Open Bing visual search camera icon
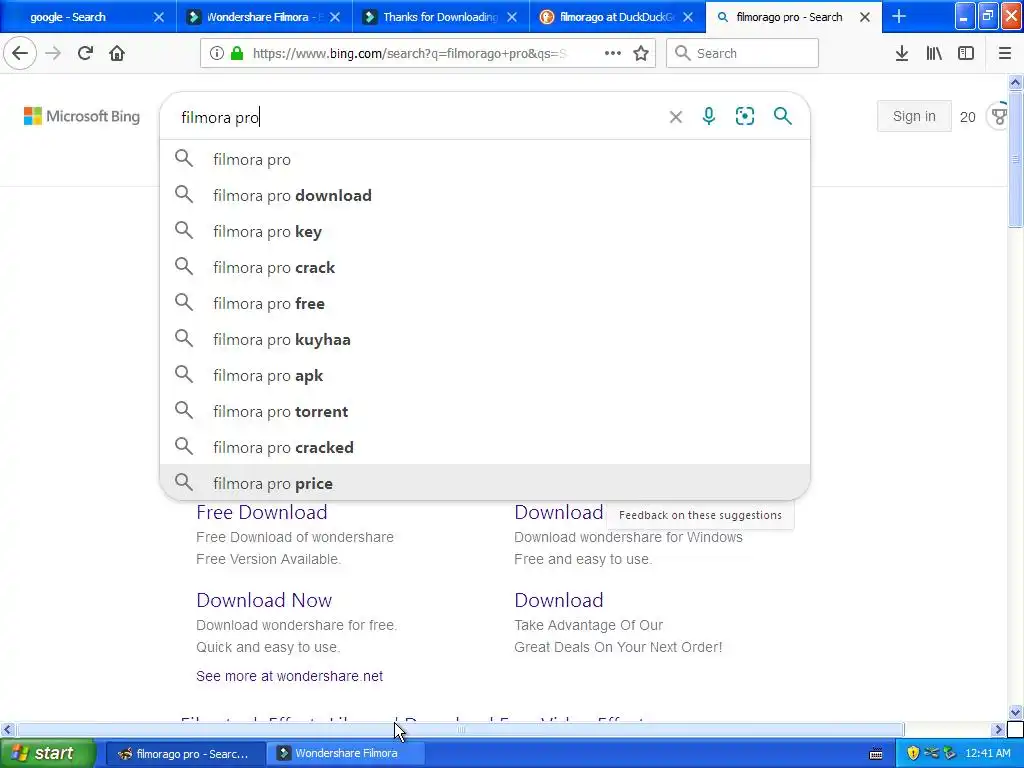This screenshot has height=768, width=1024. click(745, 116)
